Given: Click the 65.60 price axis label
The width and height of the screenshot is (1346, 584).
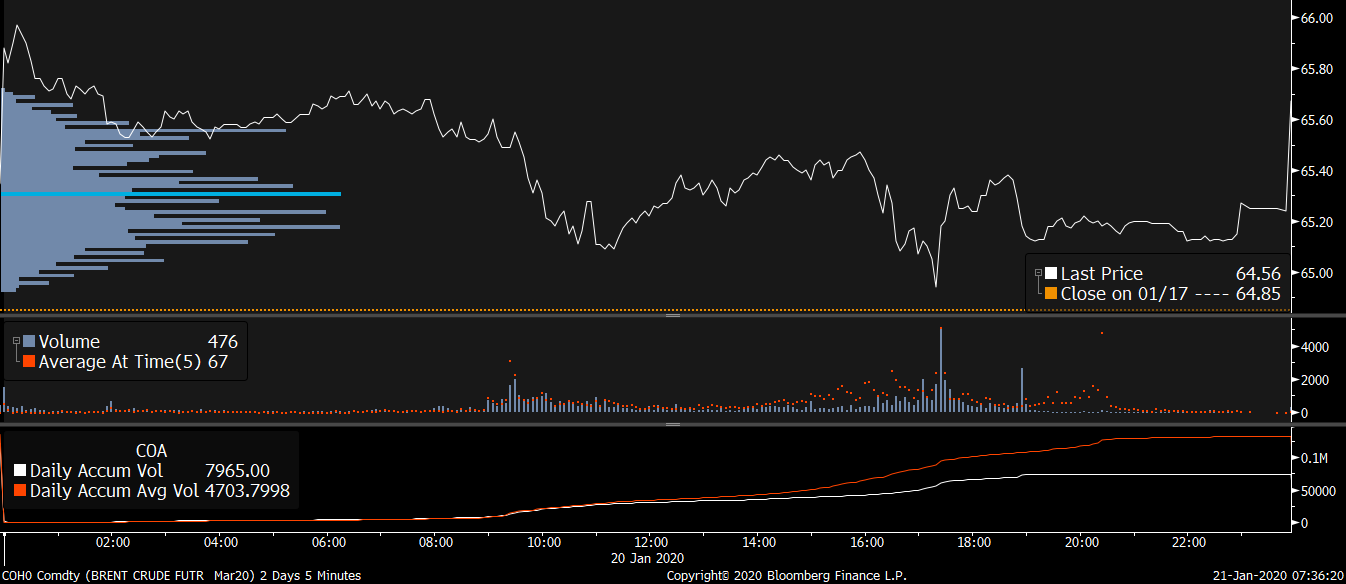Looking at the screenshot, I should tap(1316, 120).
